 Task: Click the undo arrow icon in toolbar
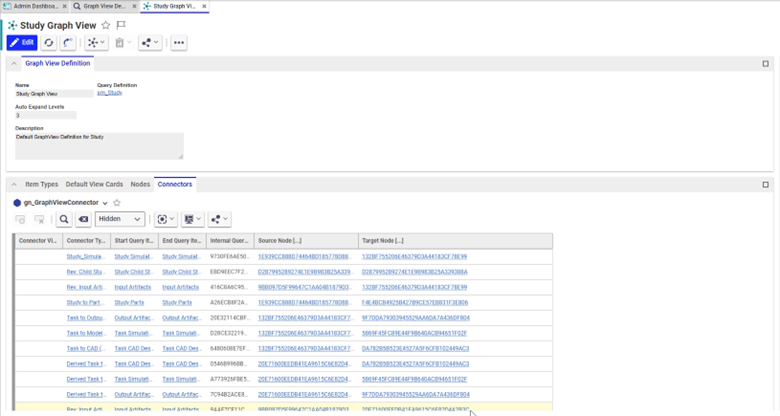[69, 43]
